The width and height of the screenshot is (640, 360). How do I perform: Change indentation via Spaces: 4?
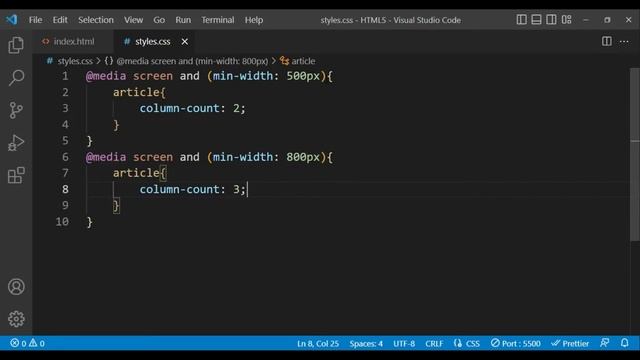(x=366, y=344)
